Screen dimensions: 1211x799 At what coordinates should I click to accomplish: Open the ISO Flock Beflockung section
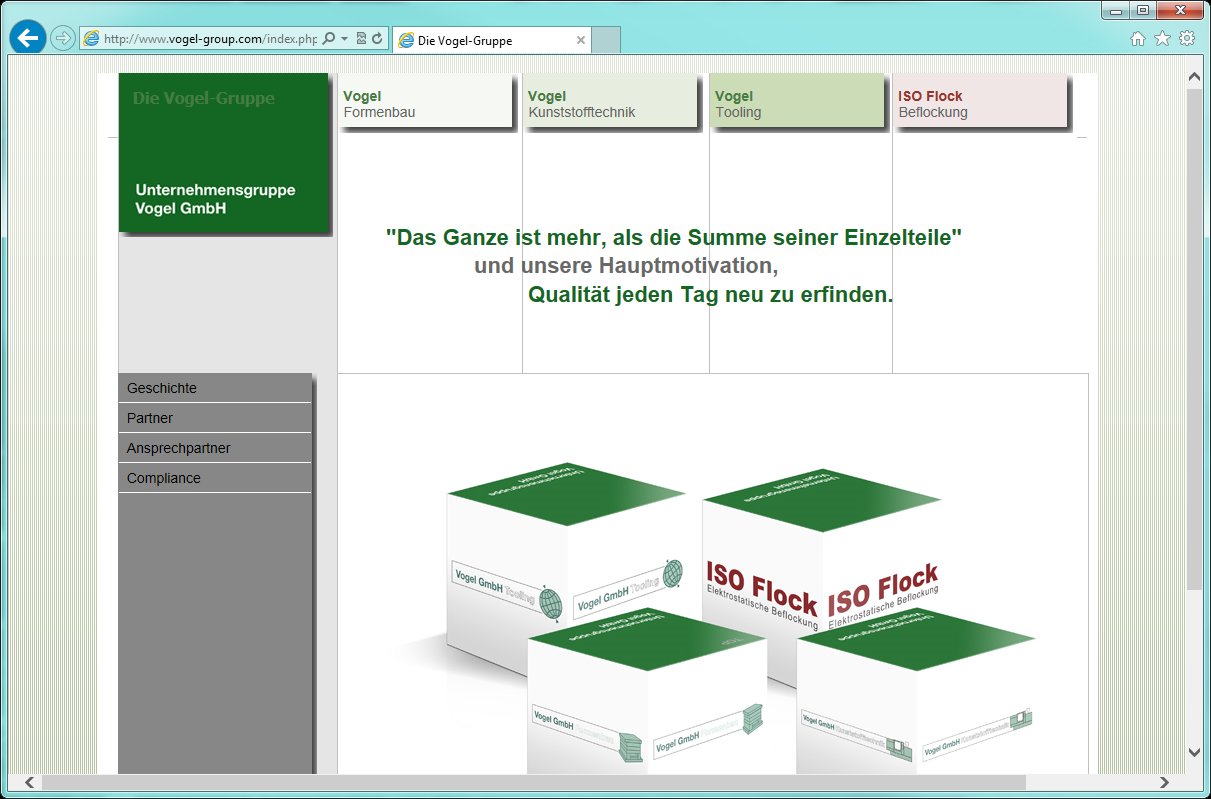pyautogui.click(x=980, y=104)
